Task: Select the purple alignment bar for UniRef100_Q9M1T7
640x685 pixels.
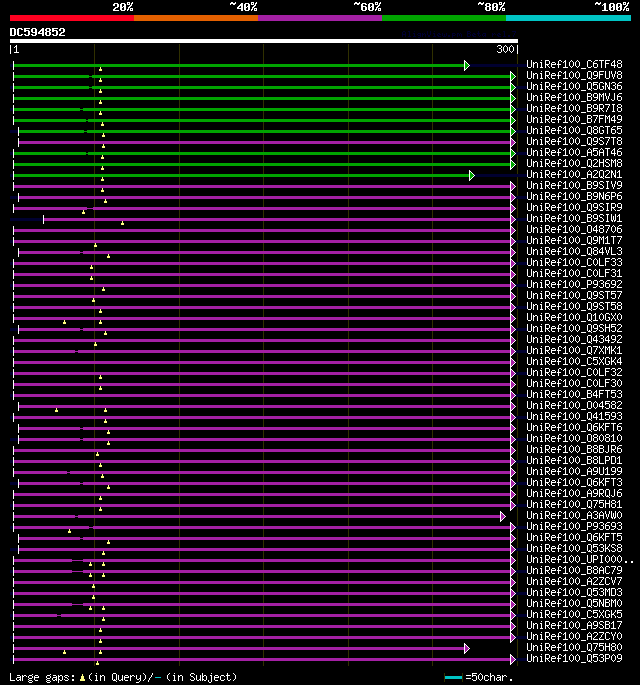Action: pyautogui.click(x=262, y=242)
